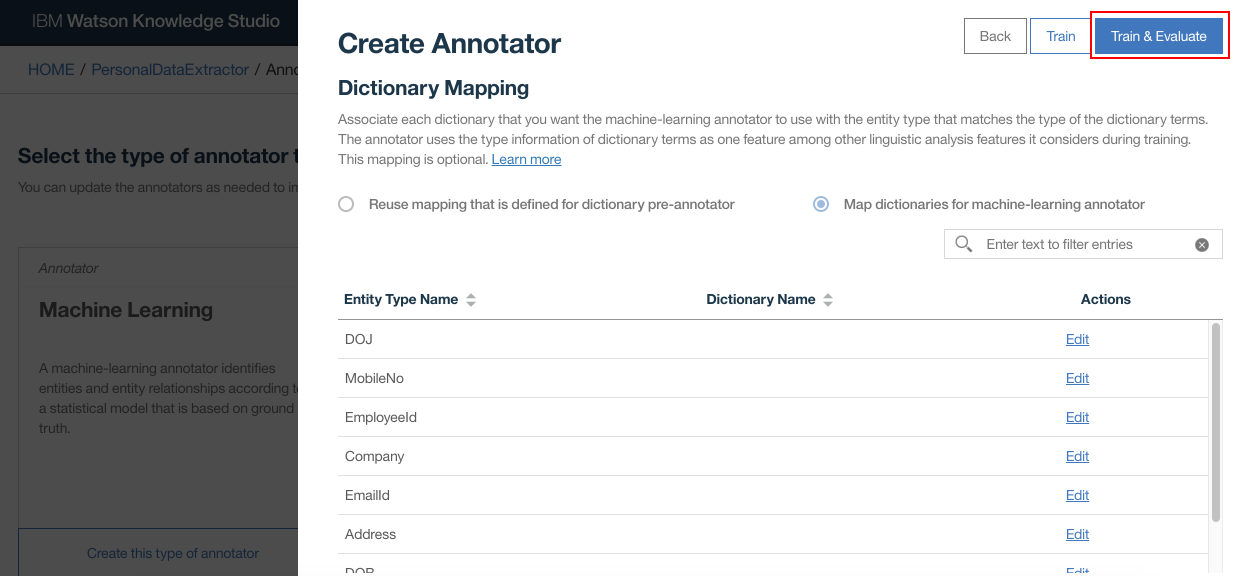Click the Train button
1252x576 pixels.
[x=1061, y=36]
